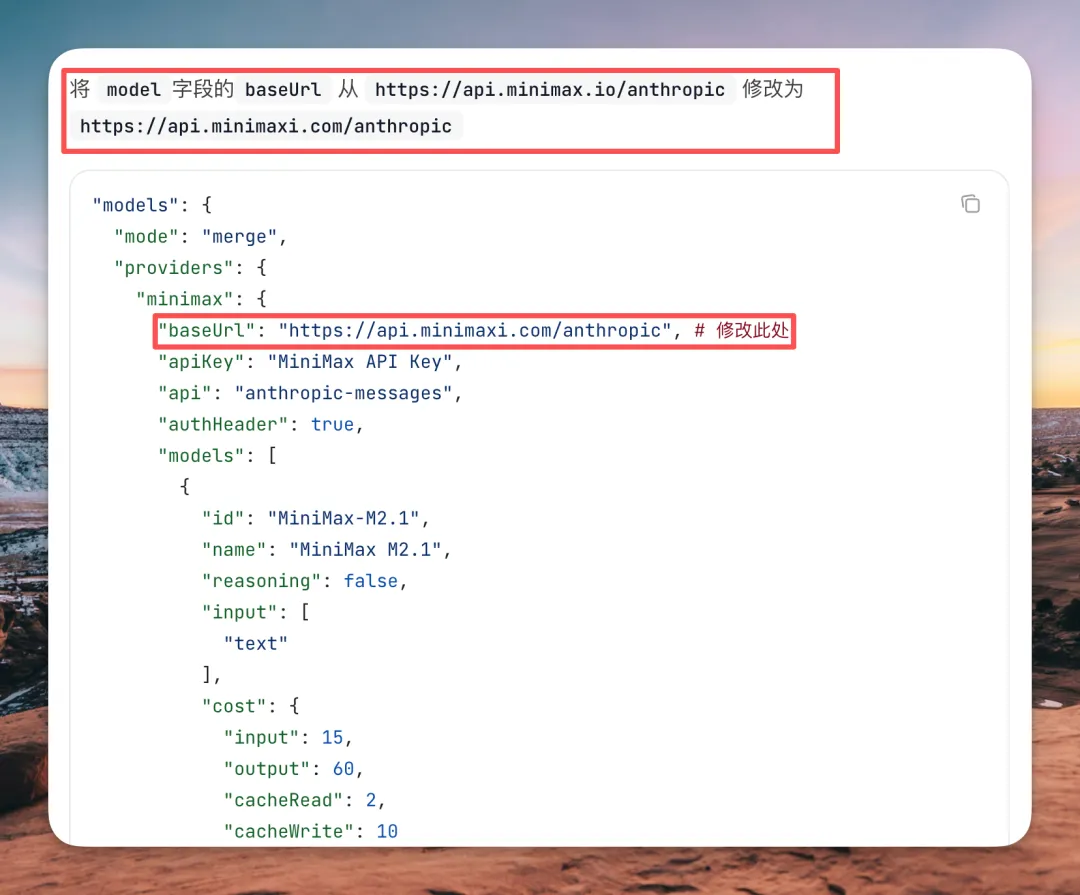1080x895 pixels.
Task: Click the "minimax" provider key
Action: click(185, 299)
